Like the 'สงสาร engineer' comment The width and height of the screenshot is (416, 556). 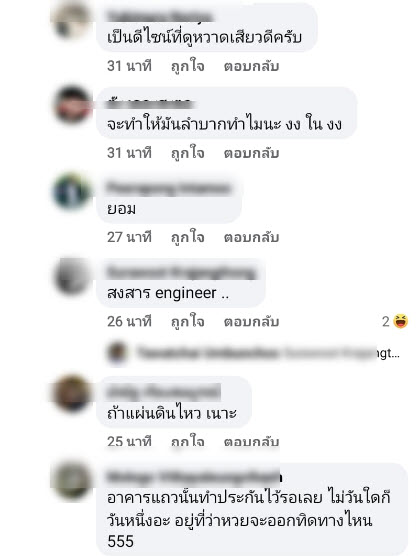(188, 322)
